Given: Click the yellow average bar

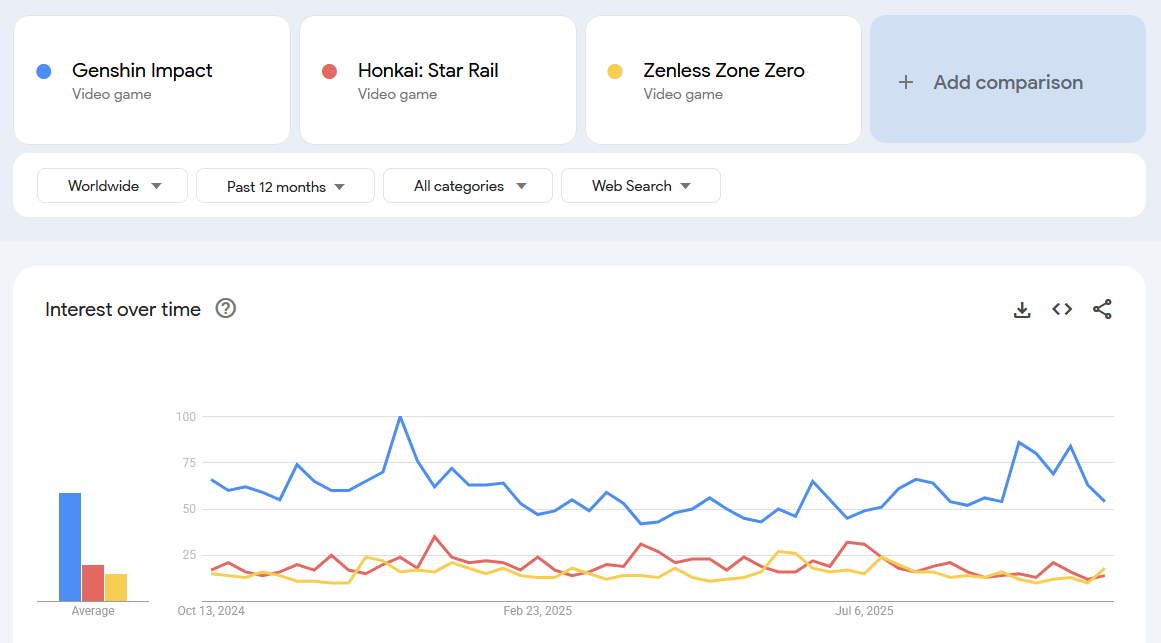Looking at the screenshot, I should pos(116,587).
